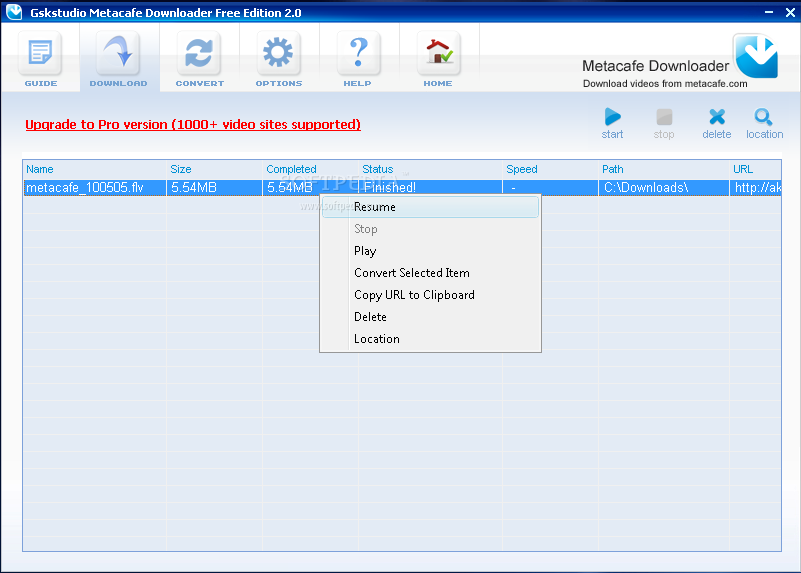801x573 pixels.
Task: Select Convert Selected Item
Action: (430, 273)
